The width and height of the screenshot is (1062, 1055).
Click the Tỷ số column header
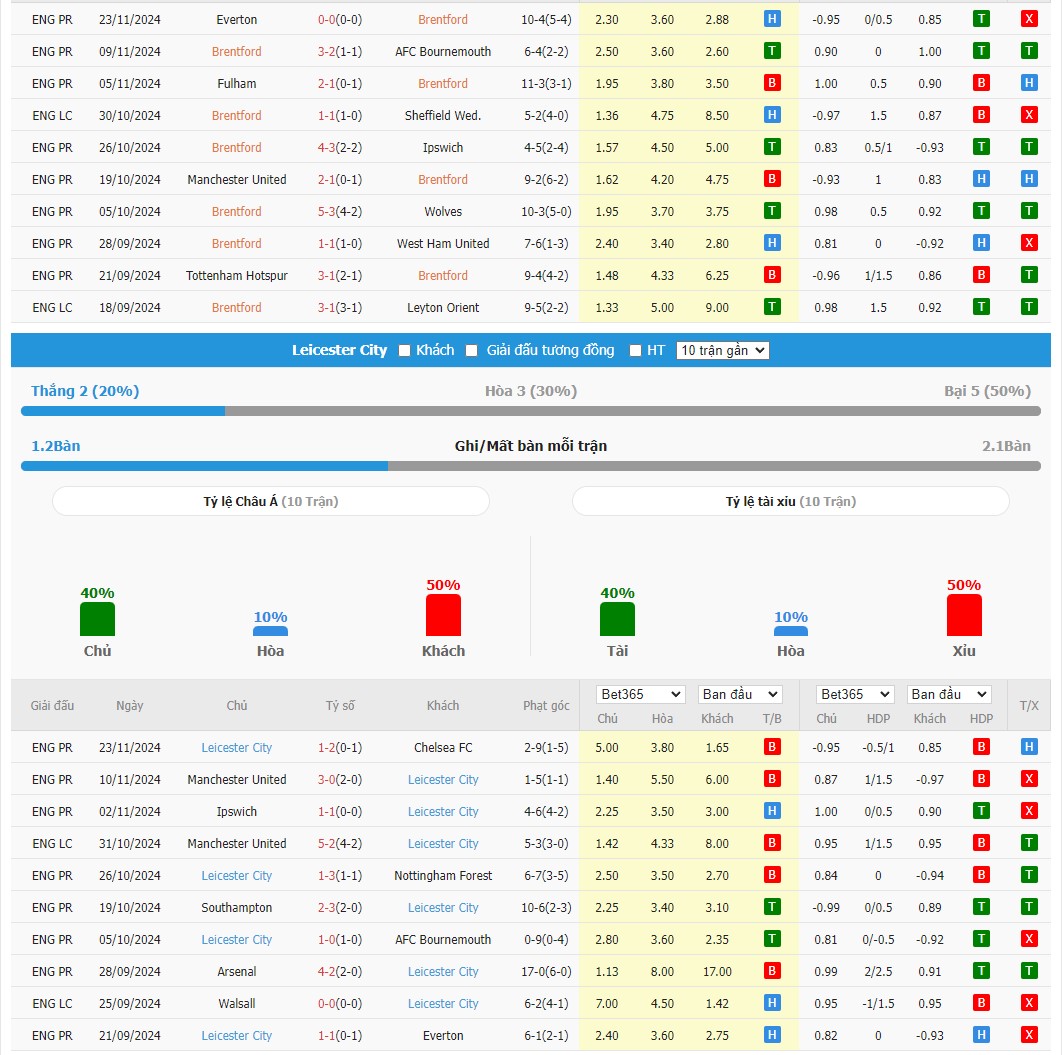pos(340,706)
